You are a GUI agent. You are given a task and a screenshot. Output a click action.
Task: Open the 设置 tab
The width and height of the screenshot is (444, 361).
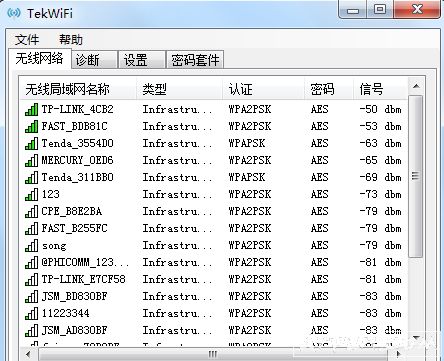point(142,60)
